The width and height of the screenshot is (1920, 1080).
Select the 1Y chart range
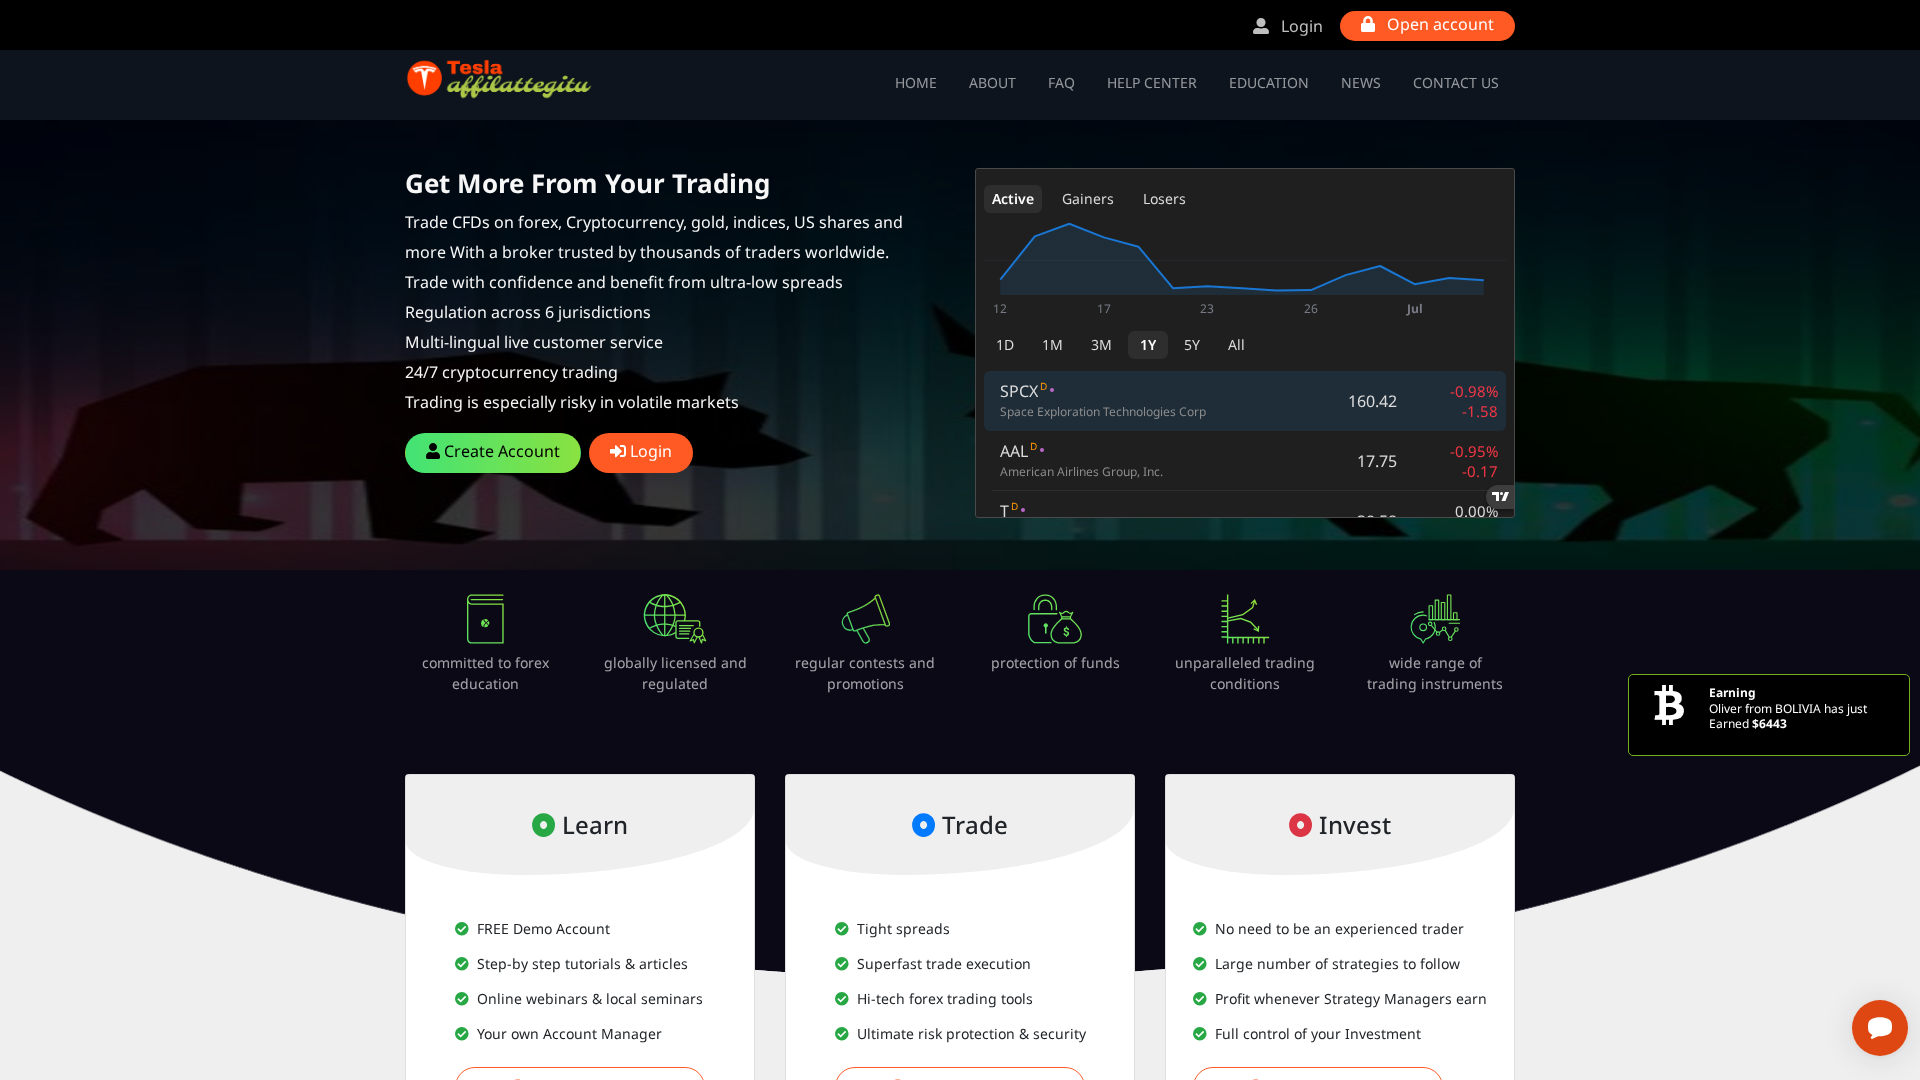(1148, 345)
